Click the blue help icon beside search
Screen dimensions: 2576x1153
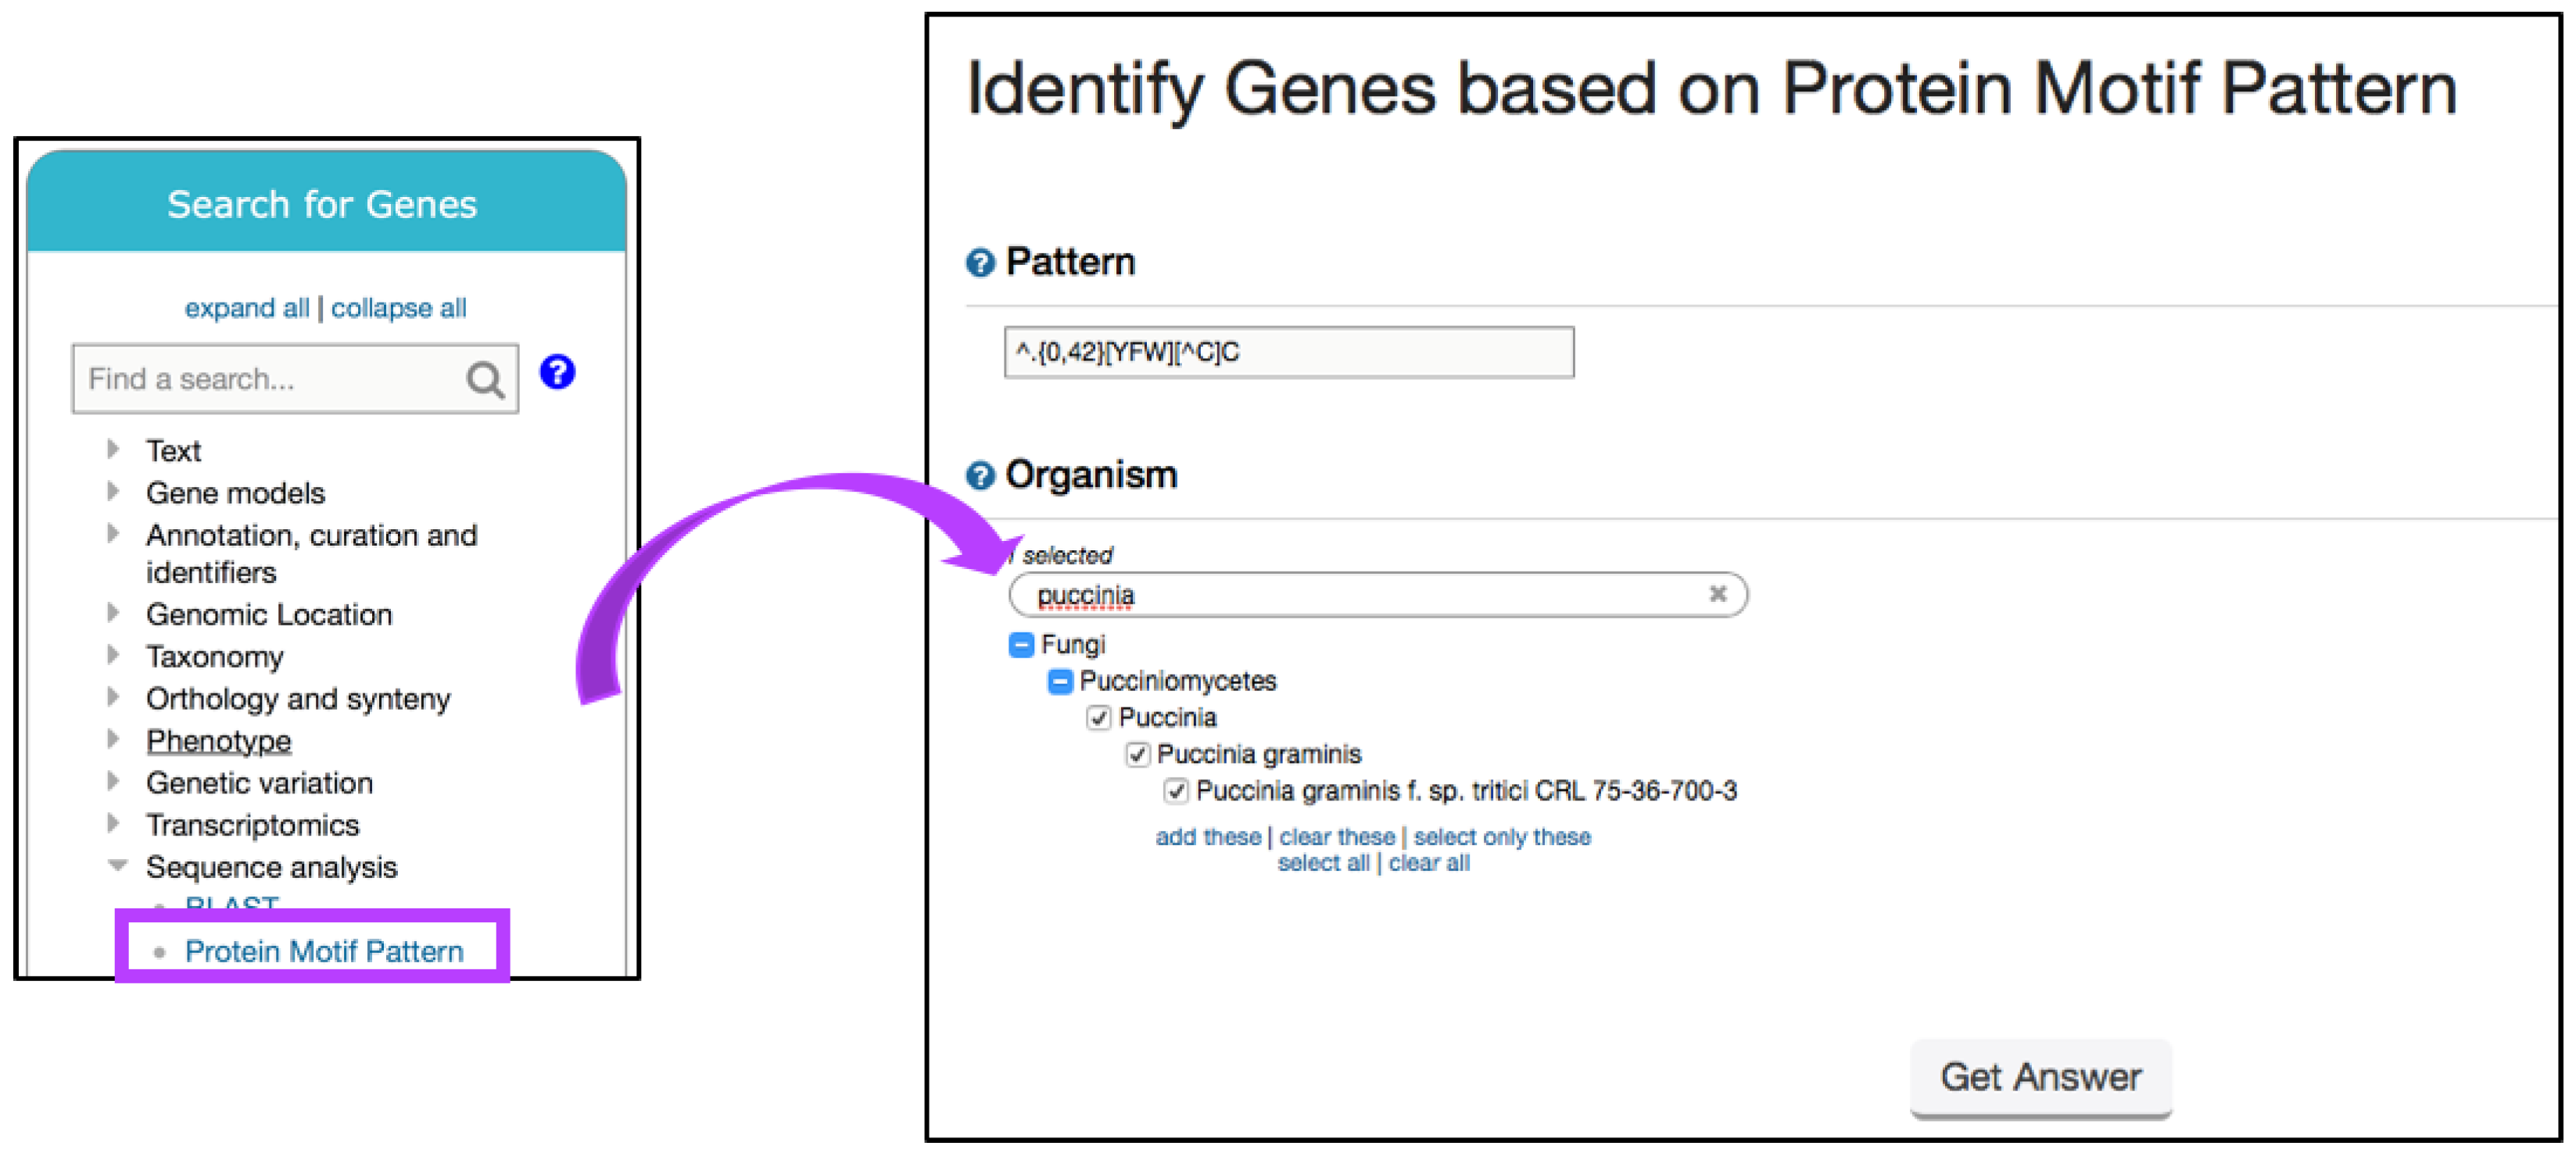557,372
